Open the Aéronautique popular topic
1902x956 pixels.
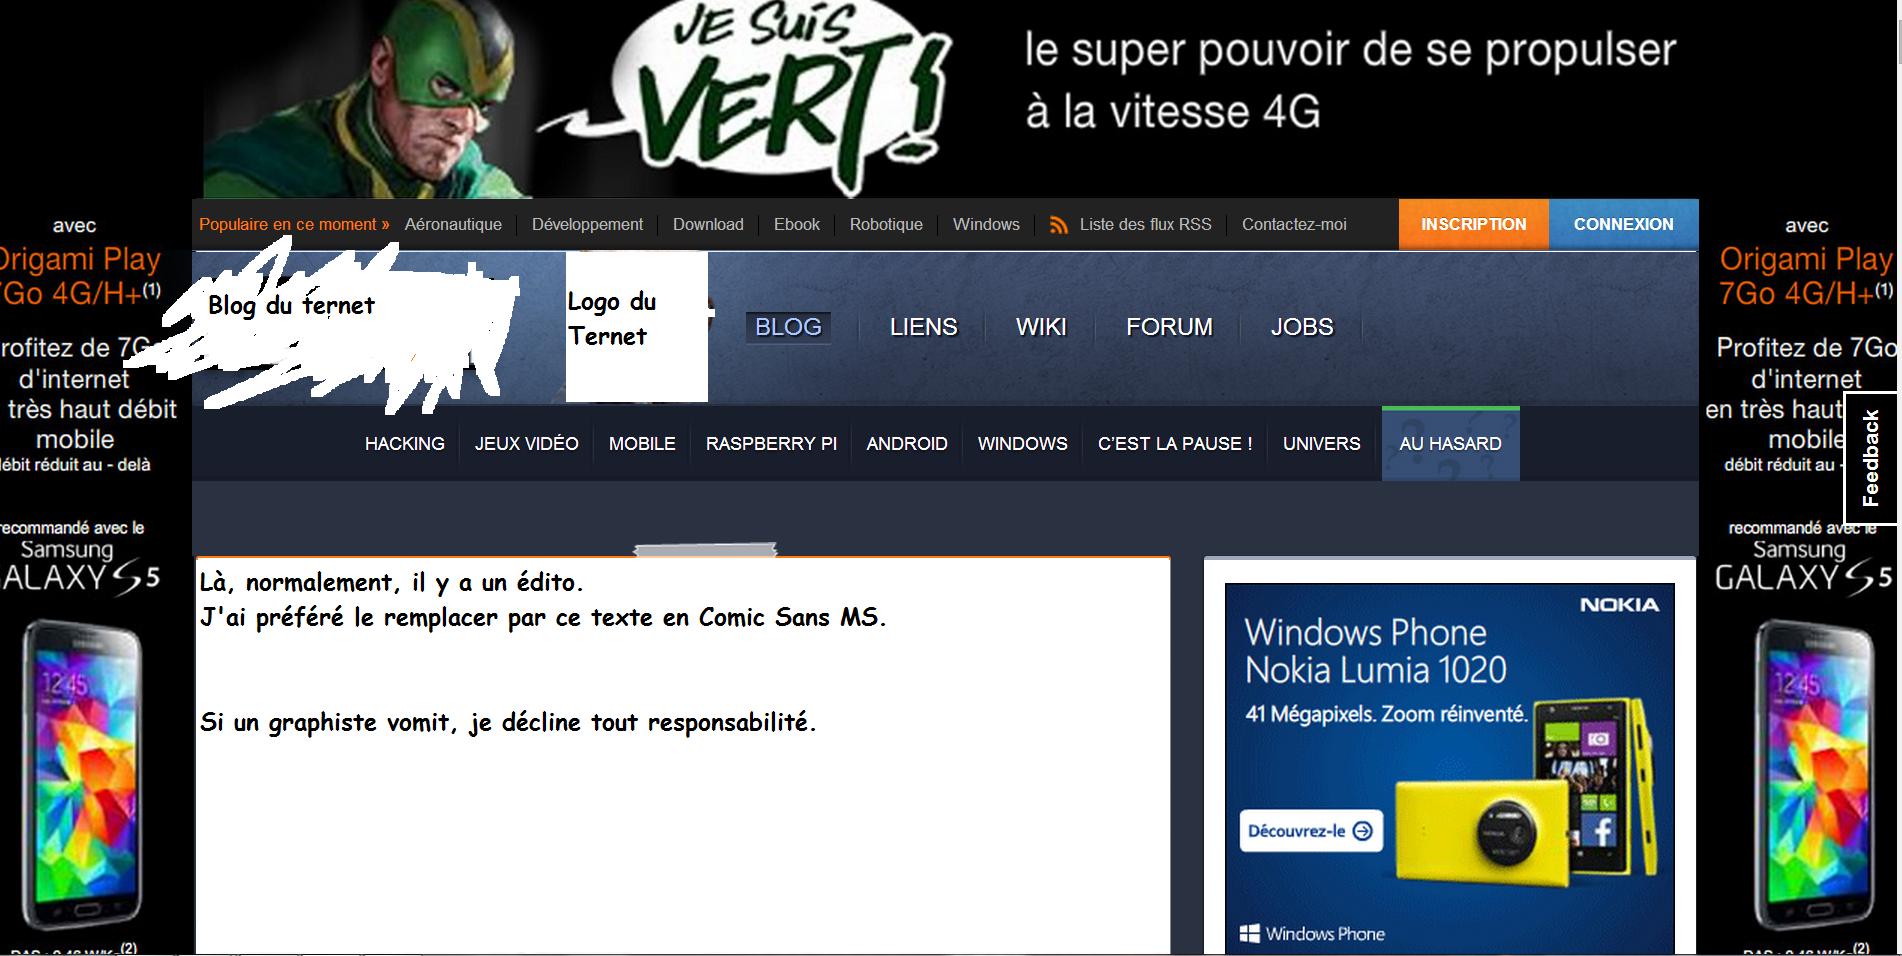click(453, 225)
